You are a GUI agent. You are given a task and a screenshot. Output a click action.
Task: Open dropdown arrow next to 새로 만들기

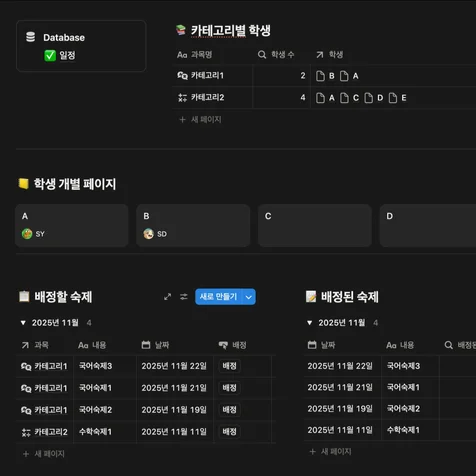click(249, 297)
